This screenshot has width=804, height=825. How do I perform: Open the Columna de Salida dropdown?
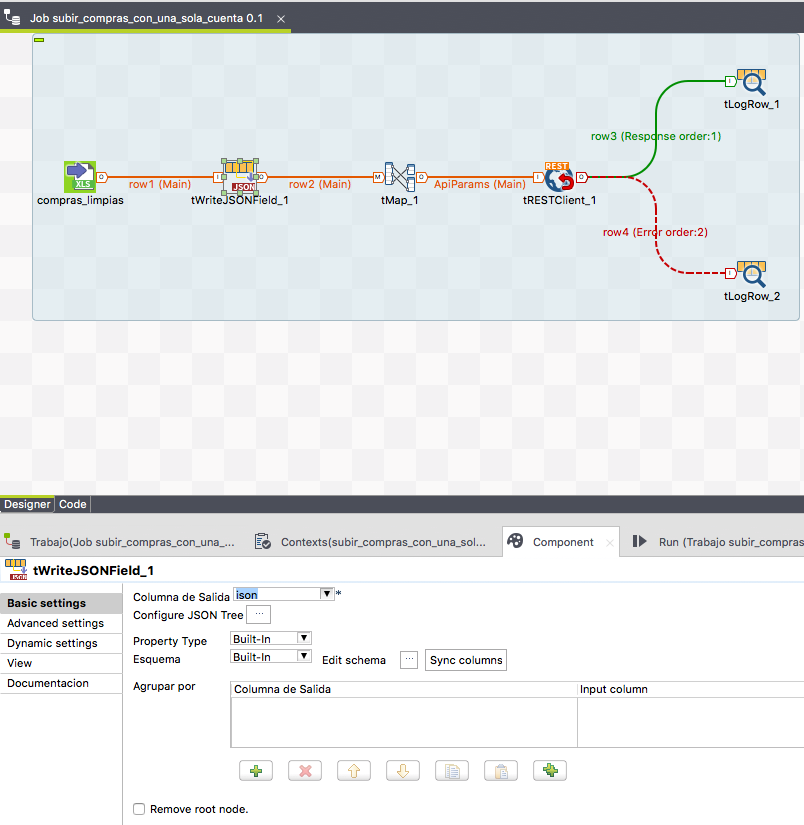(327, 594)
